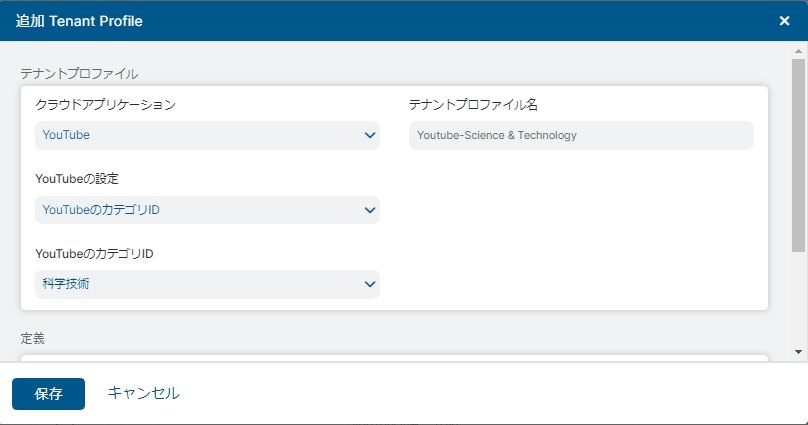Click the 定義 section heading
This screenshot has width=808, height=425.
point(32,338)
